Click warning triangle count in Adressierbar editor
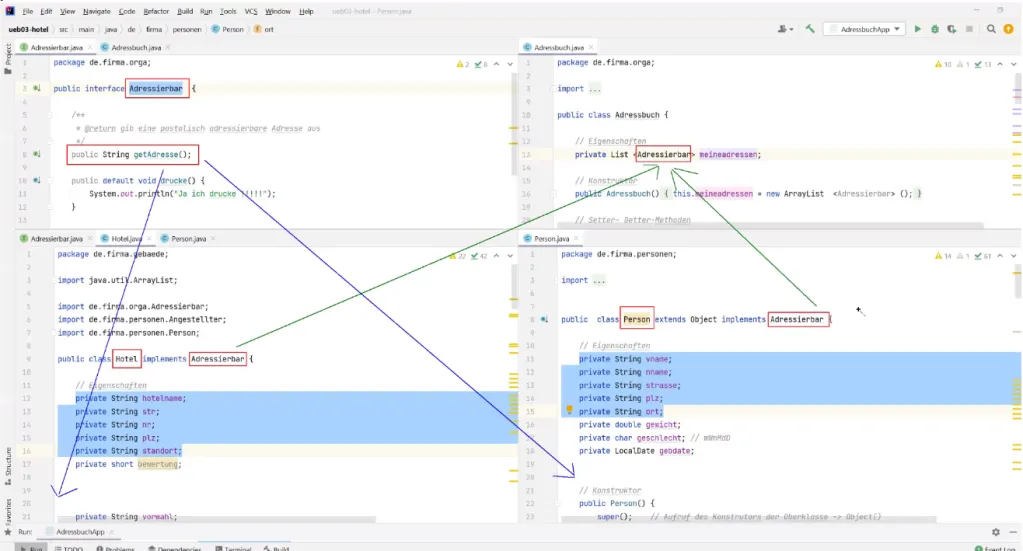Screen dimensions: 1023x551 [x=463, y=64]
